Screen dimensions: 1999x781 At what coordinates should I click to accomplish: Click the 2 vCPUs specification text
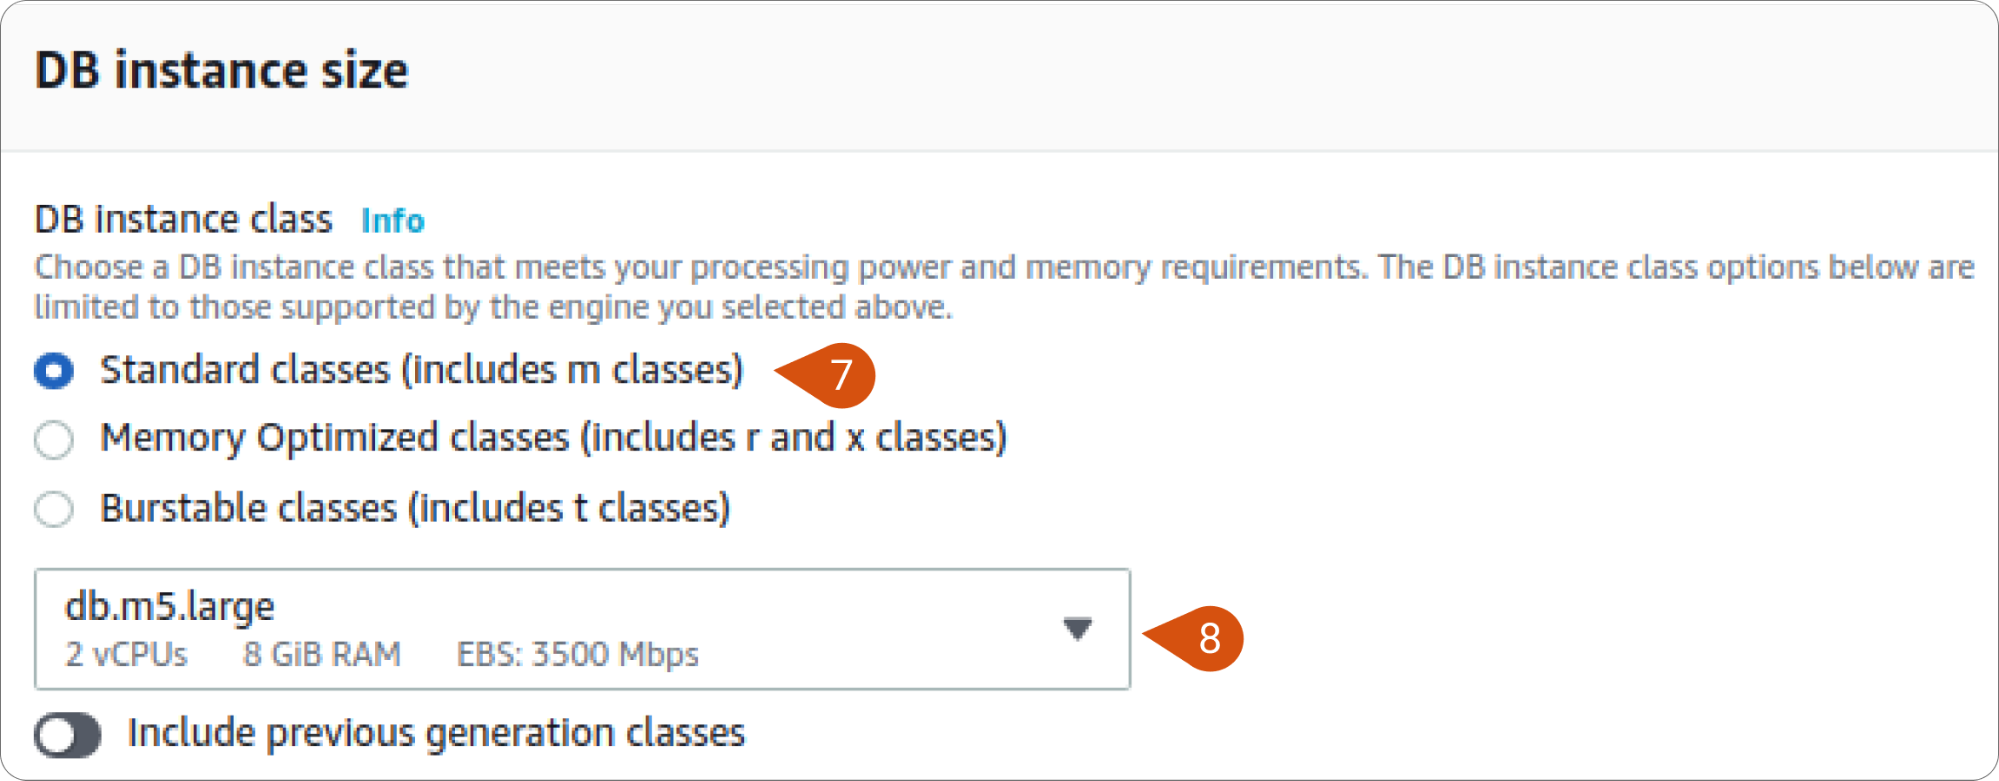(125, 655)
